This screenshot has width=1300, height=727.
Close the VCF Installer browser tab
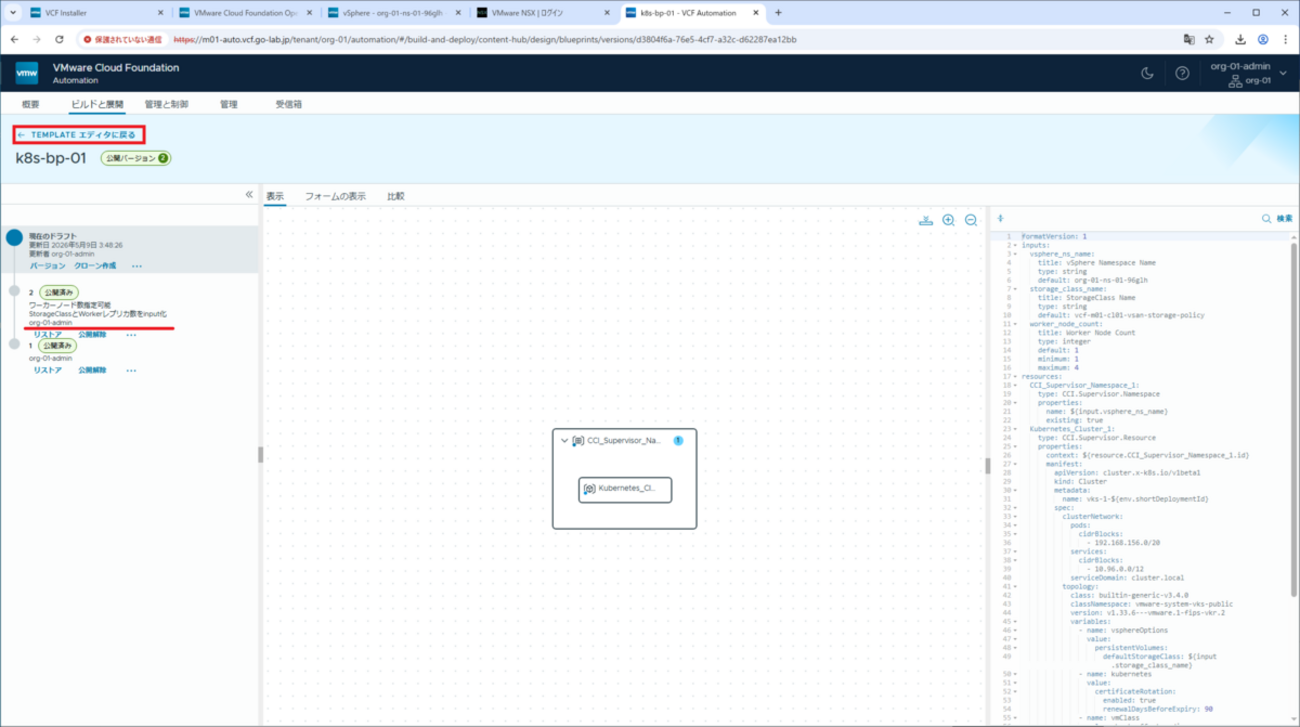pyautogui.click(x=160, y=13)
